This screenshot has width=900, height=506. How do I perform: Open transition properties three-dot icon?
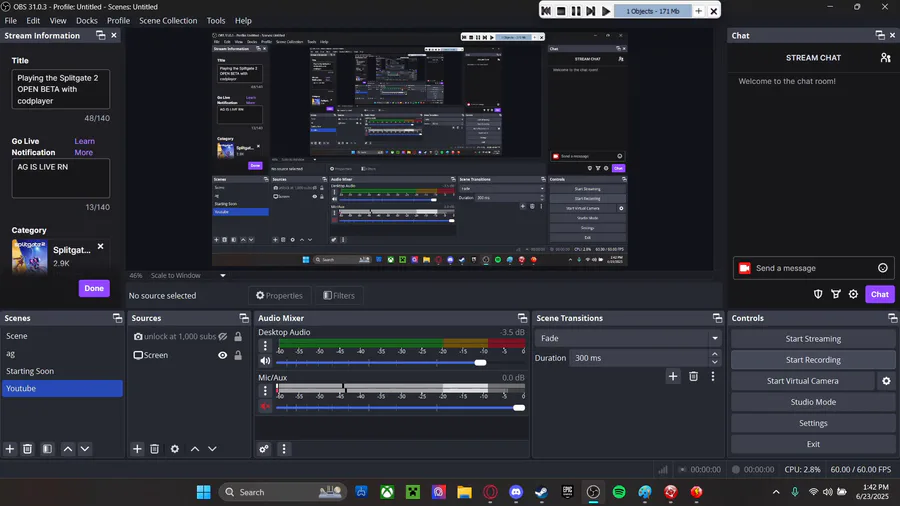[713, 376]
